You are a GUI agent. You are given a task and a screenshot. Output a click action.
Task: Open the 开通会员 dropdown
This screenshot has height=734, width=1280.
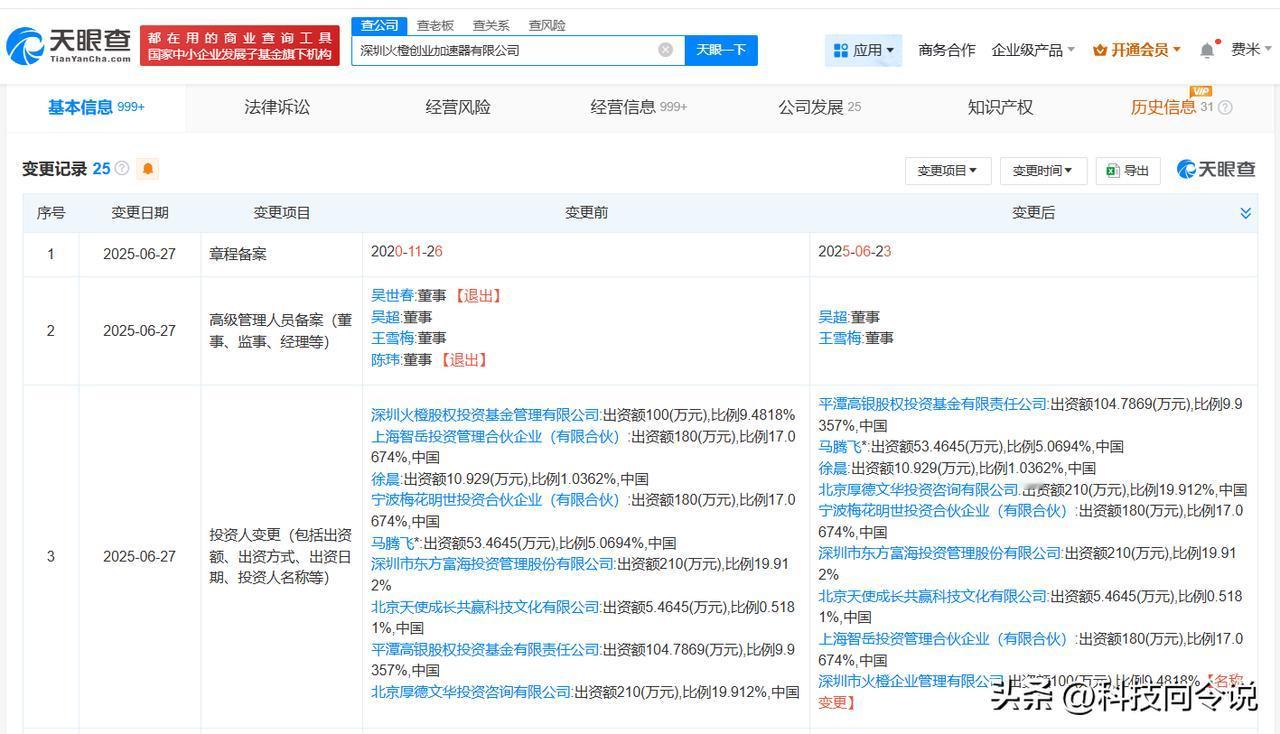coord(1137,50)
